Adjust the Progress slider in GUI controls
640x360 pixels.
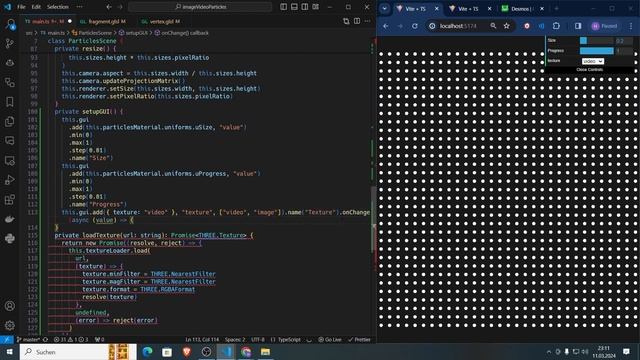[x=597, y=51]
